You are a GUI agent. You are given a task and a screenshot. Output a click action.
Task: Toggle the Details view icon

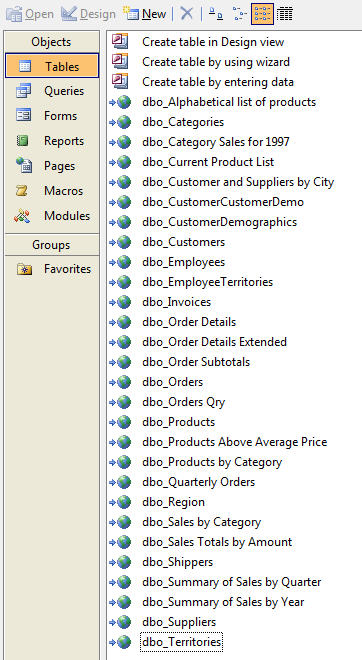(x=285, y=14)
